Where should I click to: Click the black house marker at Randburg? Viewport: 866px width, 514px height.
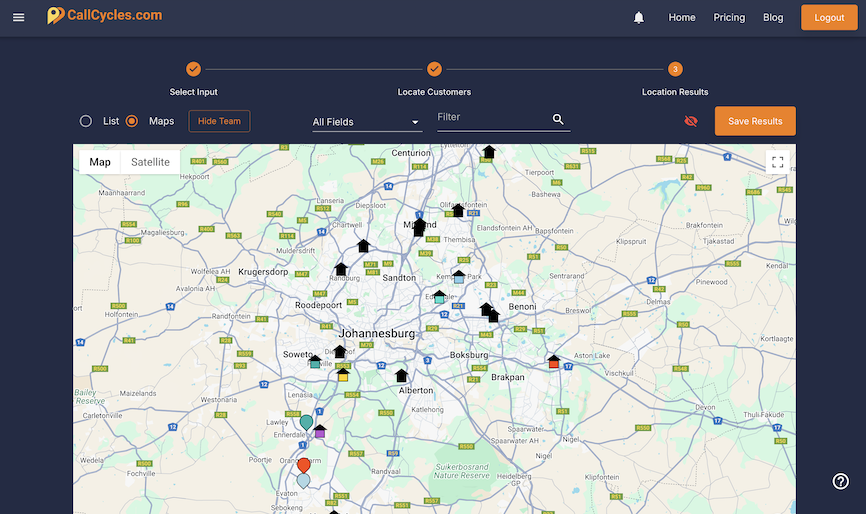point(341,269)
